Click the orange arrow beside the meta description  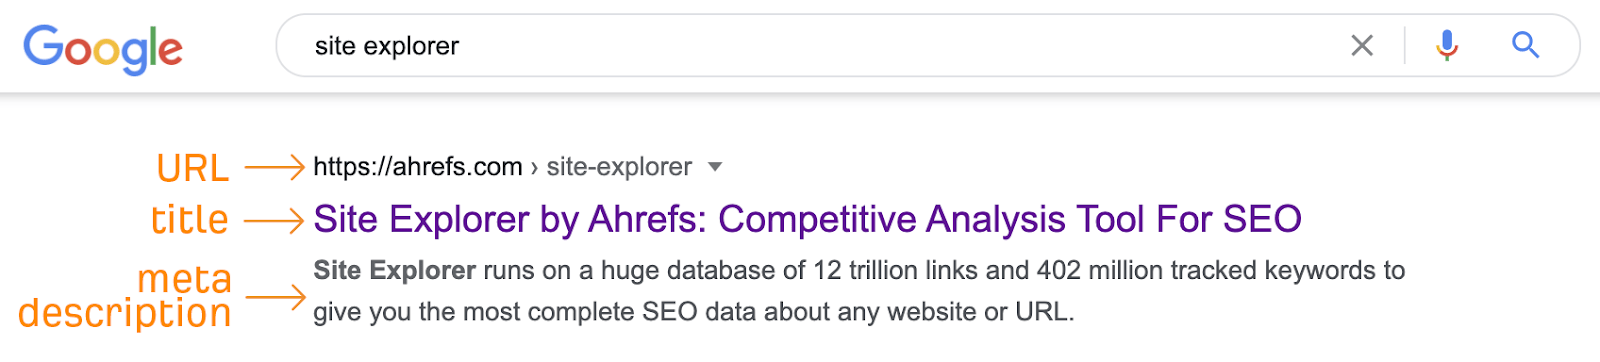(275, 297)
